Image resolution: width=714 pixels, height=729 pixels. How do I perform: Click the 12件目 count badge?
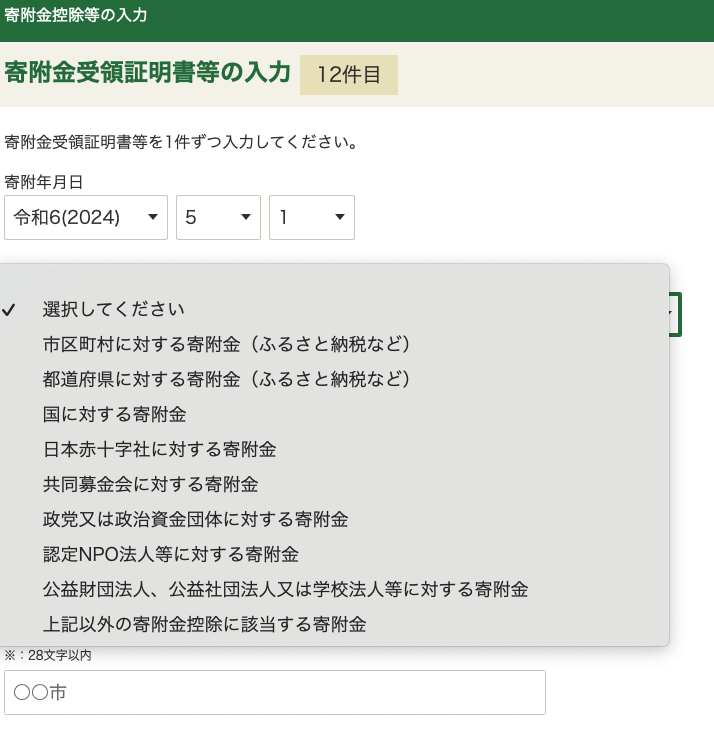click(x=348, y=75)
